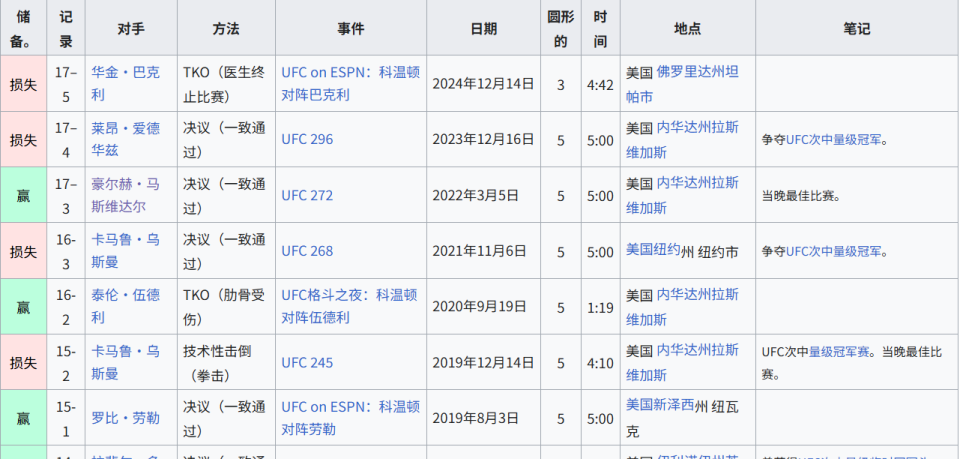The height and width of the screenshot is (459, 960).
Task: Select the time value 4:10
Action: point(601,363)
